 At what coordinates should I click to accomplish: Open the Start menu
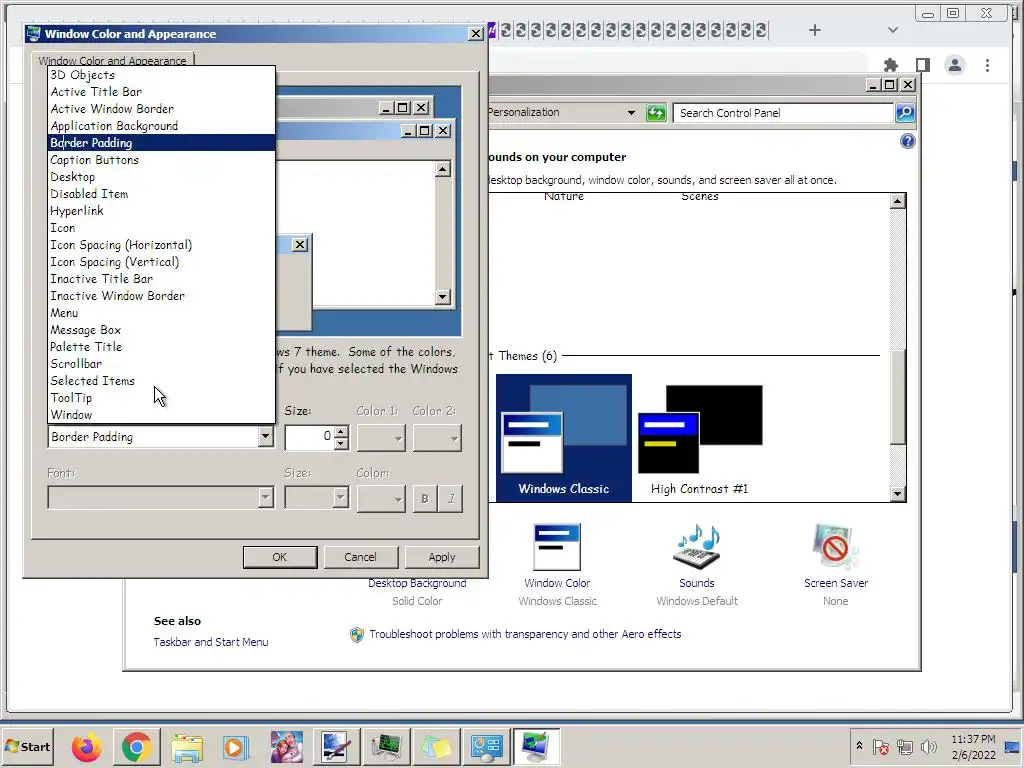click(x=27, y=746)
